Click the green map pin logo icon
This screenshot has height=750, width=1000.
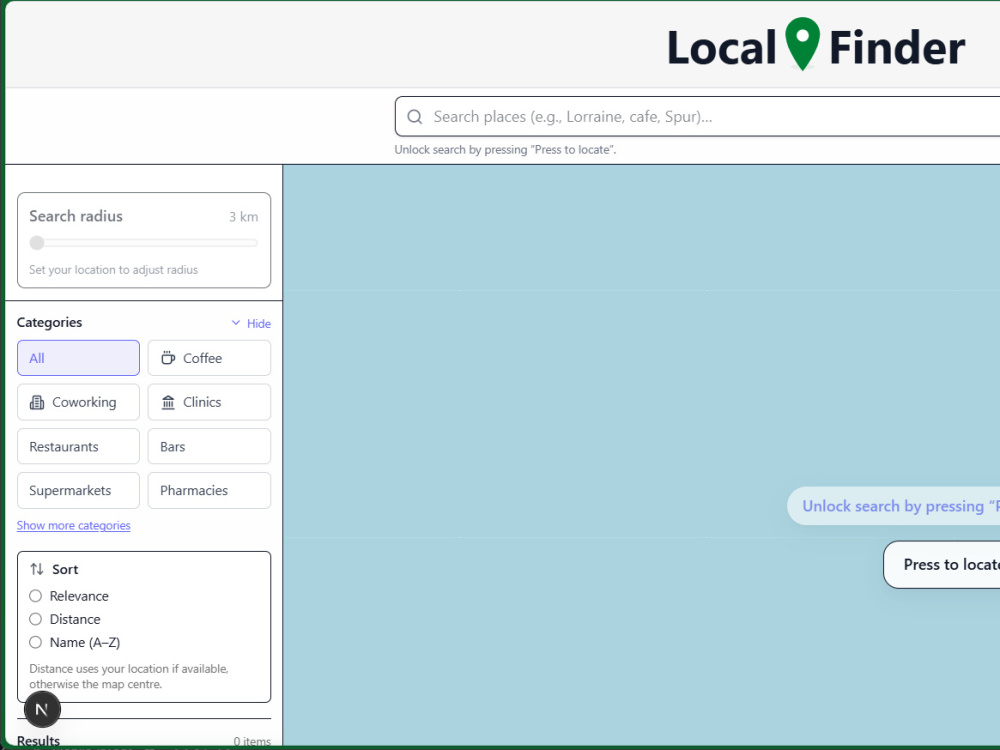coord(802,43)
